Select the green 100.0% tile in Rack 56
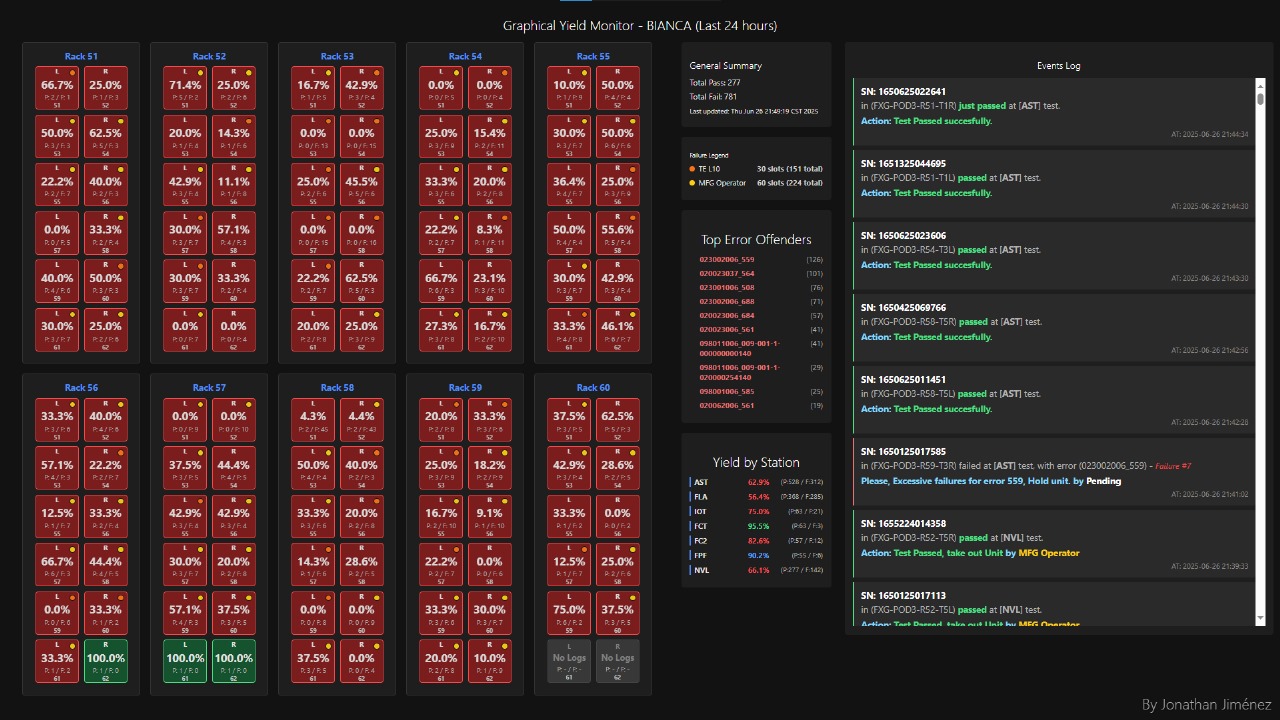This screenshot has width=1280, height=720. [106, 661]
